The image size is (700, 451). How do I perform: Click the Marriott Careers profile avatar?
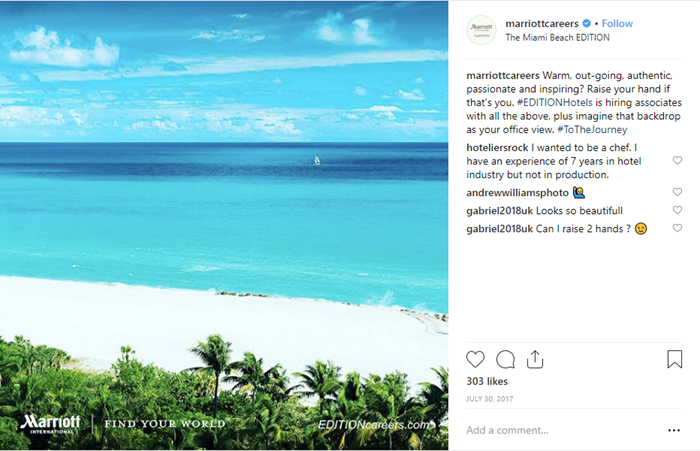click(x=481, y=30)
